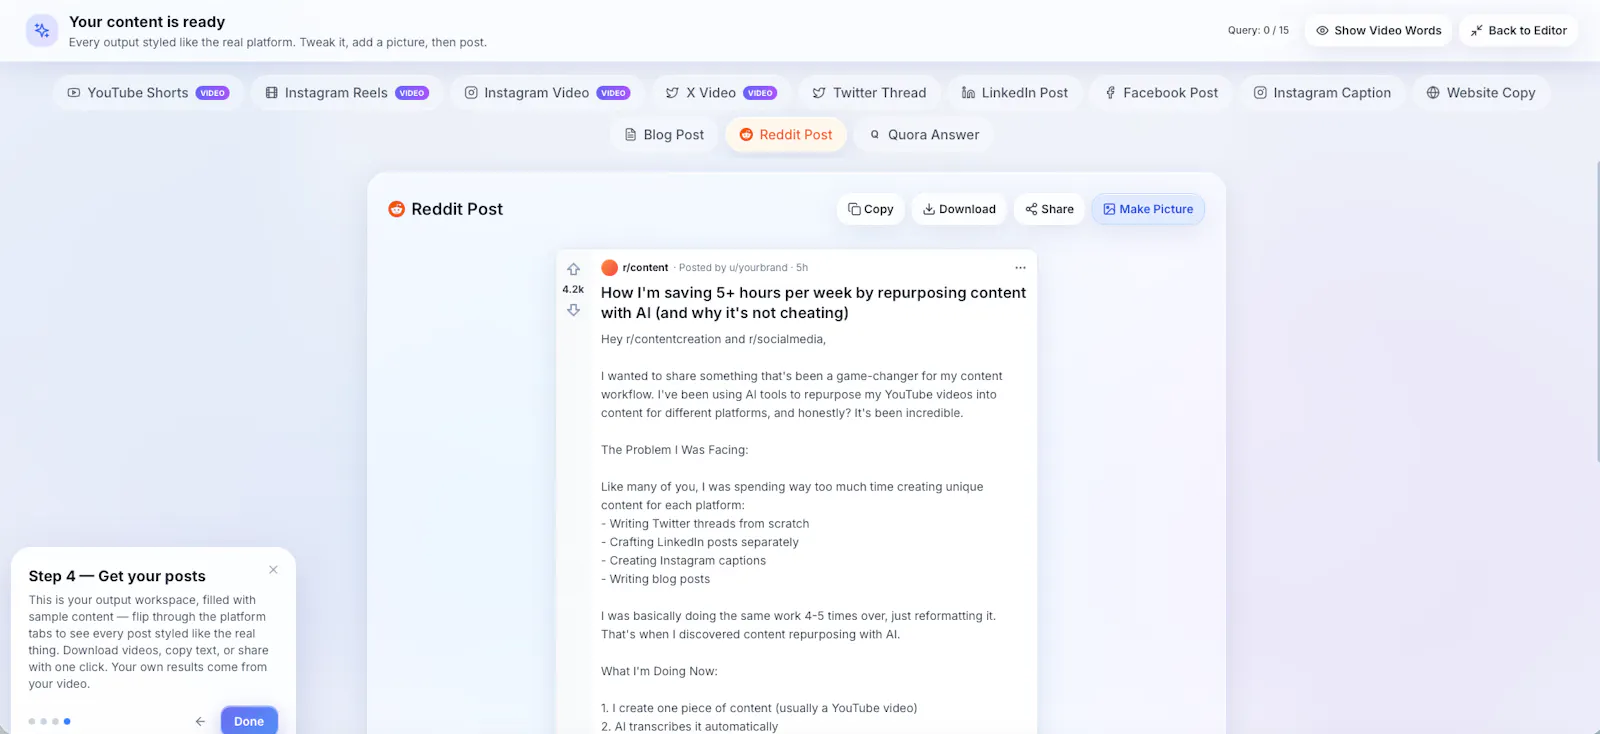Click the first onboarding progress dot
This screenshot has width=1600, height=734.
(x=32, y=721)
